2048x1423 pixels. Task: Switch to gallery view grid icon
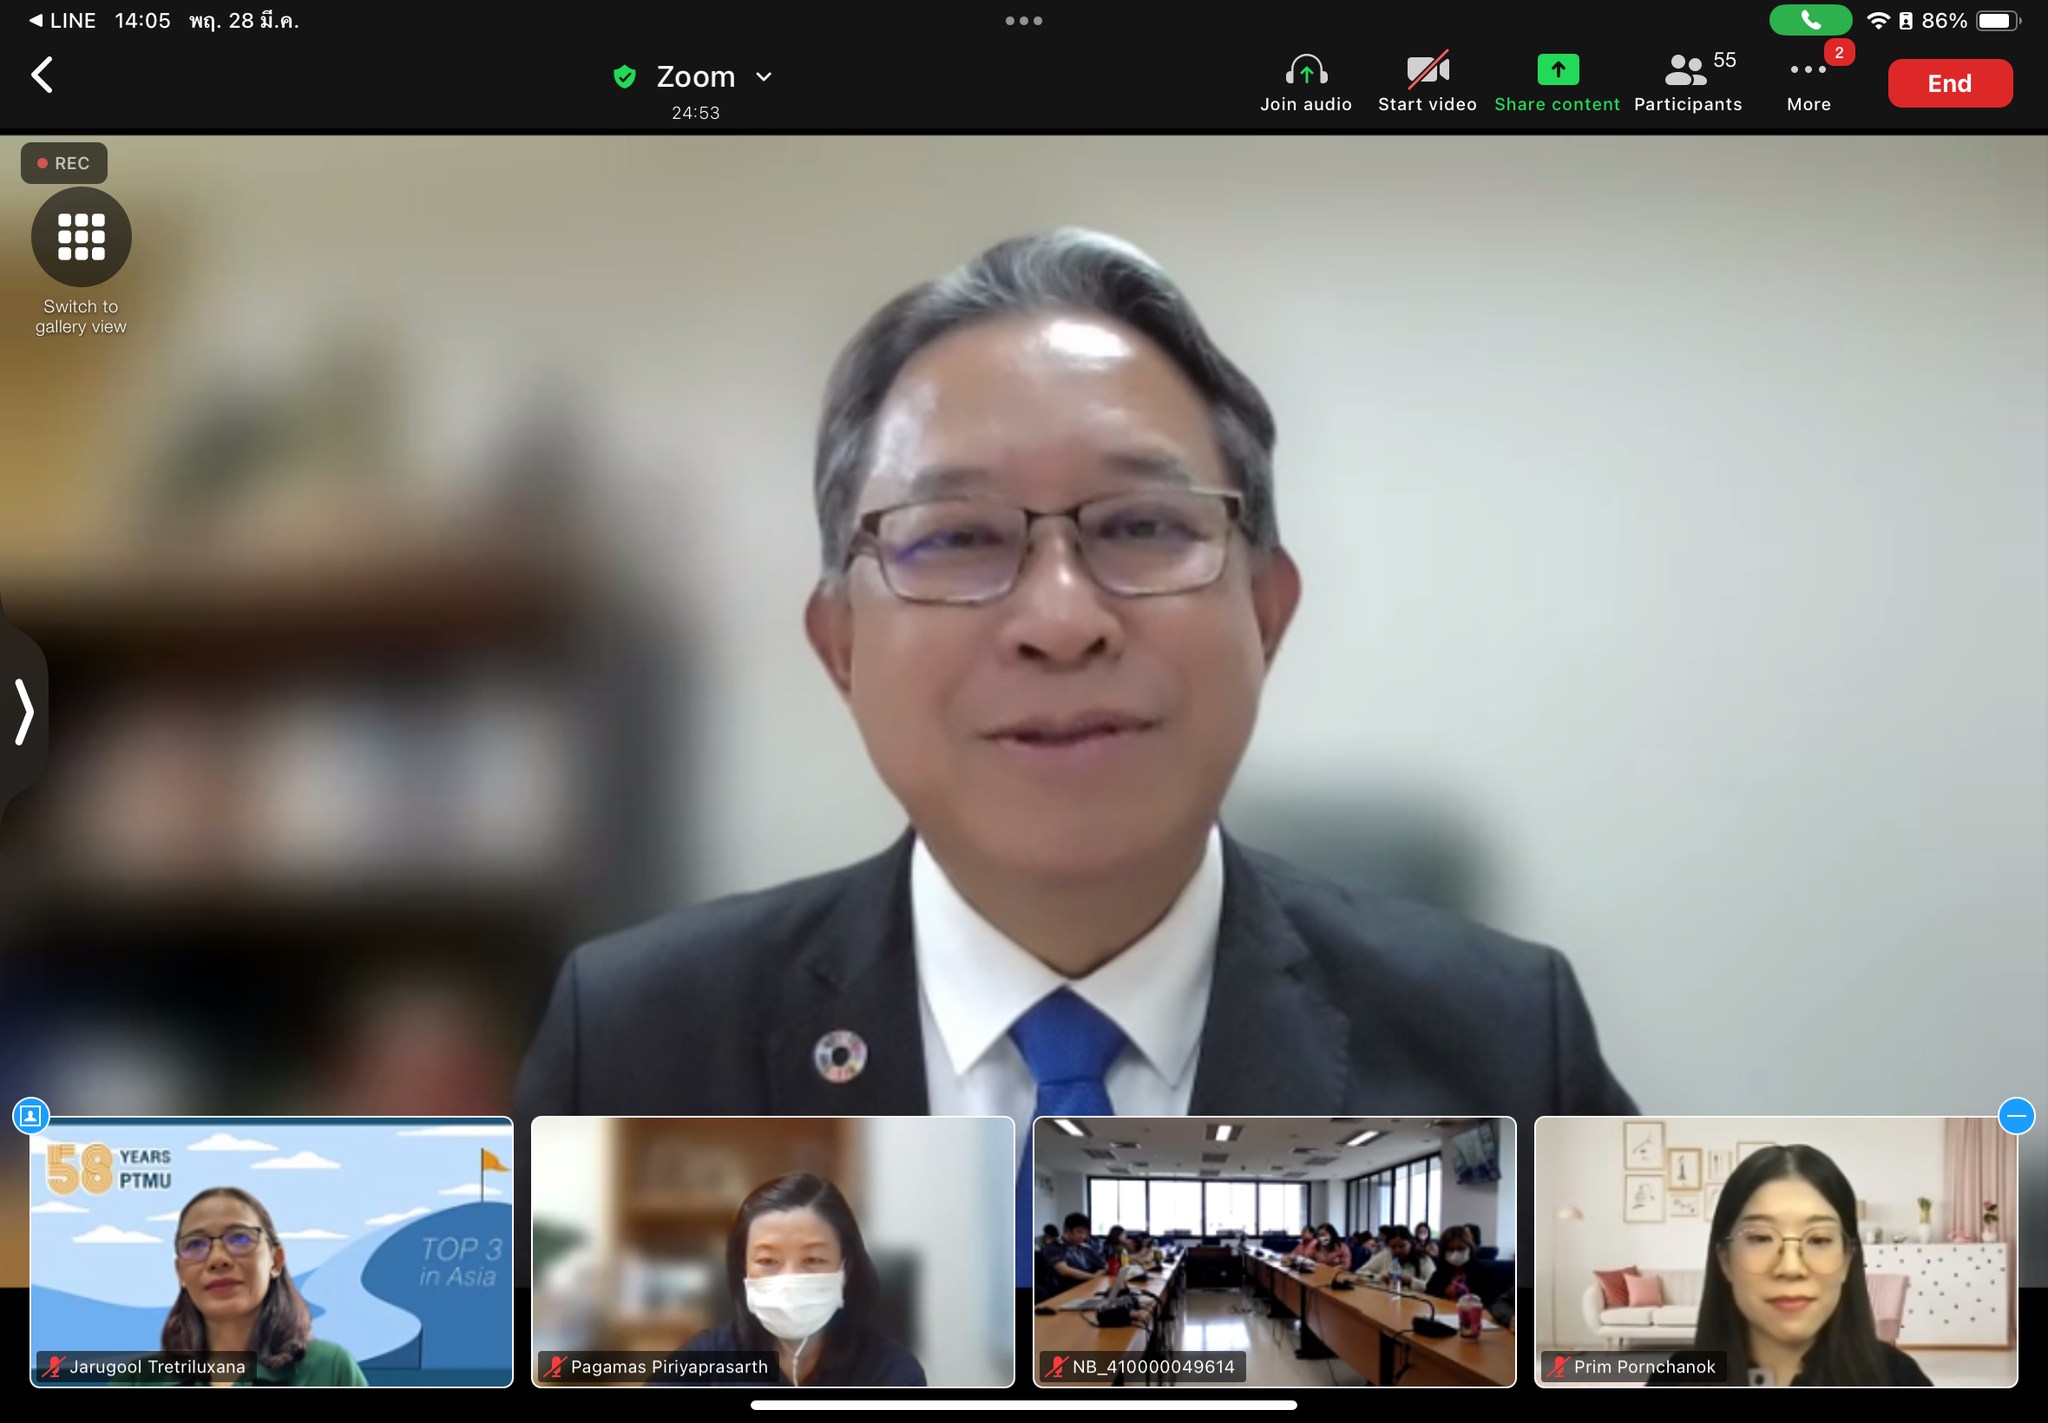(81, 237)
